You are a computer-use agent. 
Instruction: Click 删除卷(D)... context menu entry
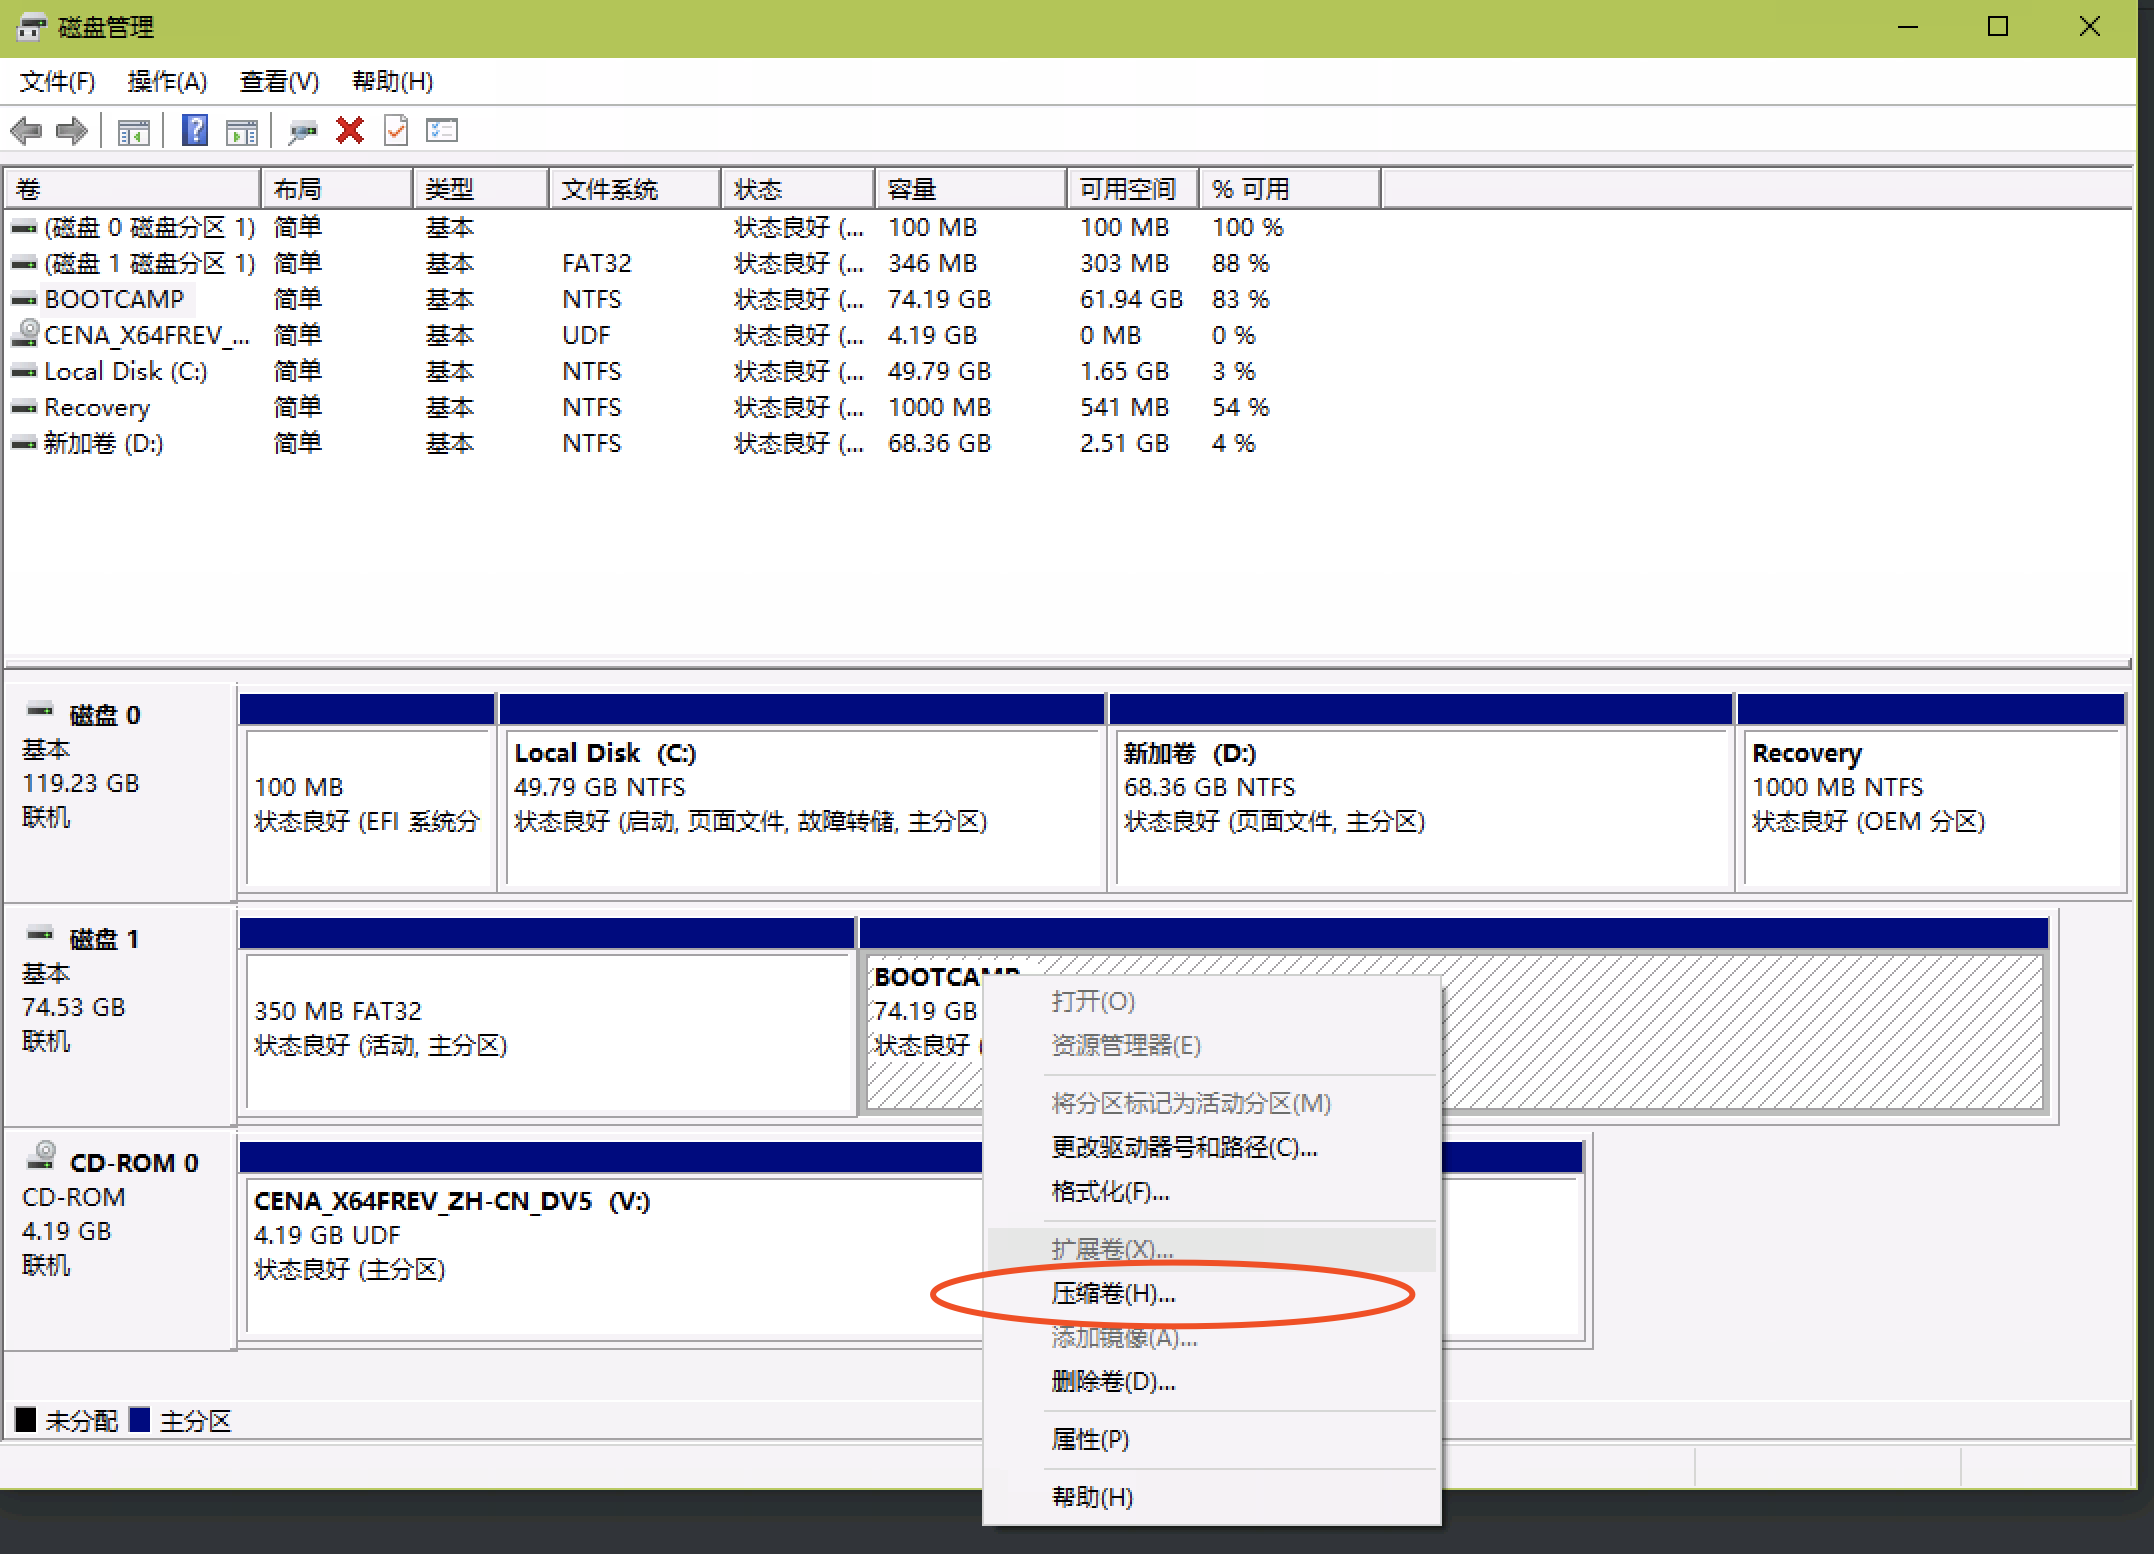click(1113, 1382)
